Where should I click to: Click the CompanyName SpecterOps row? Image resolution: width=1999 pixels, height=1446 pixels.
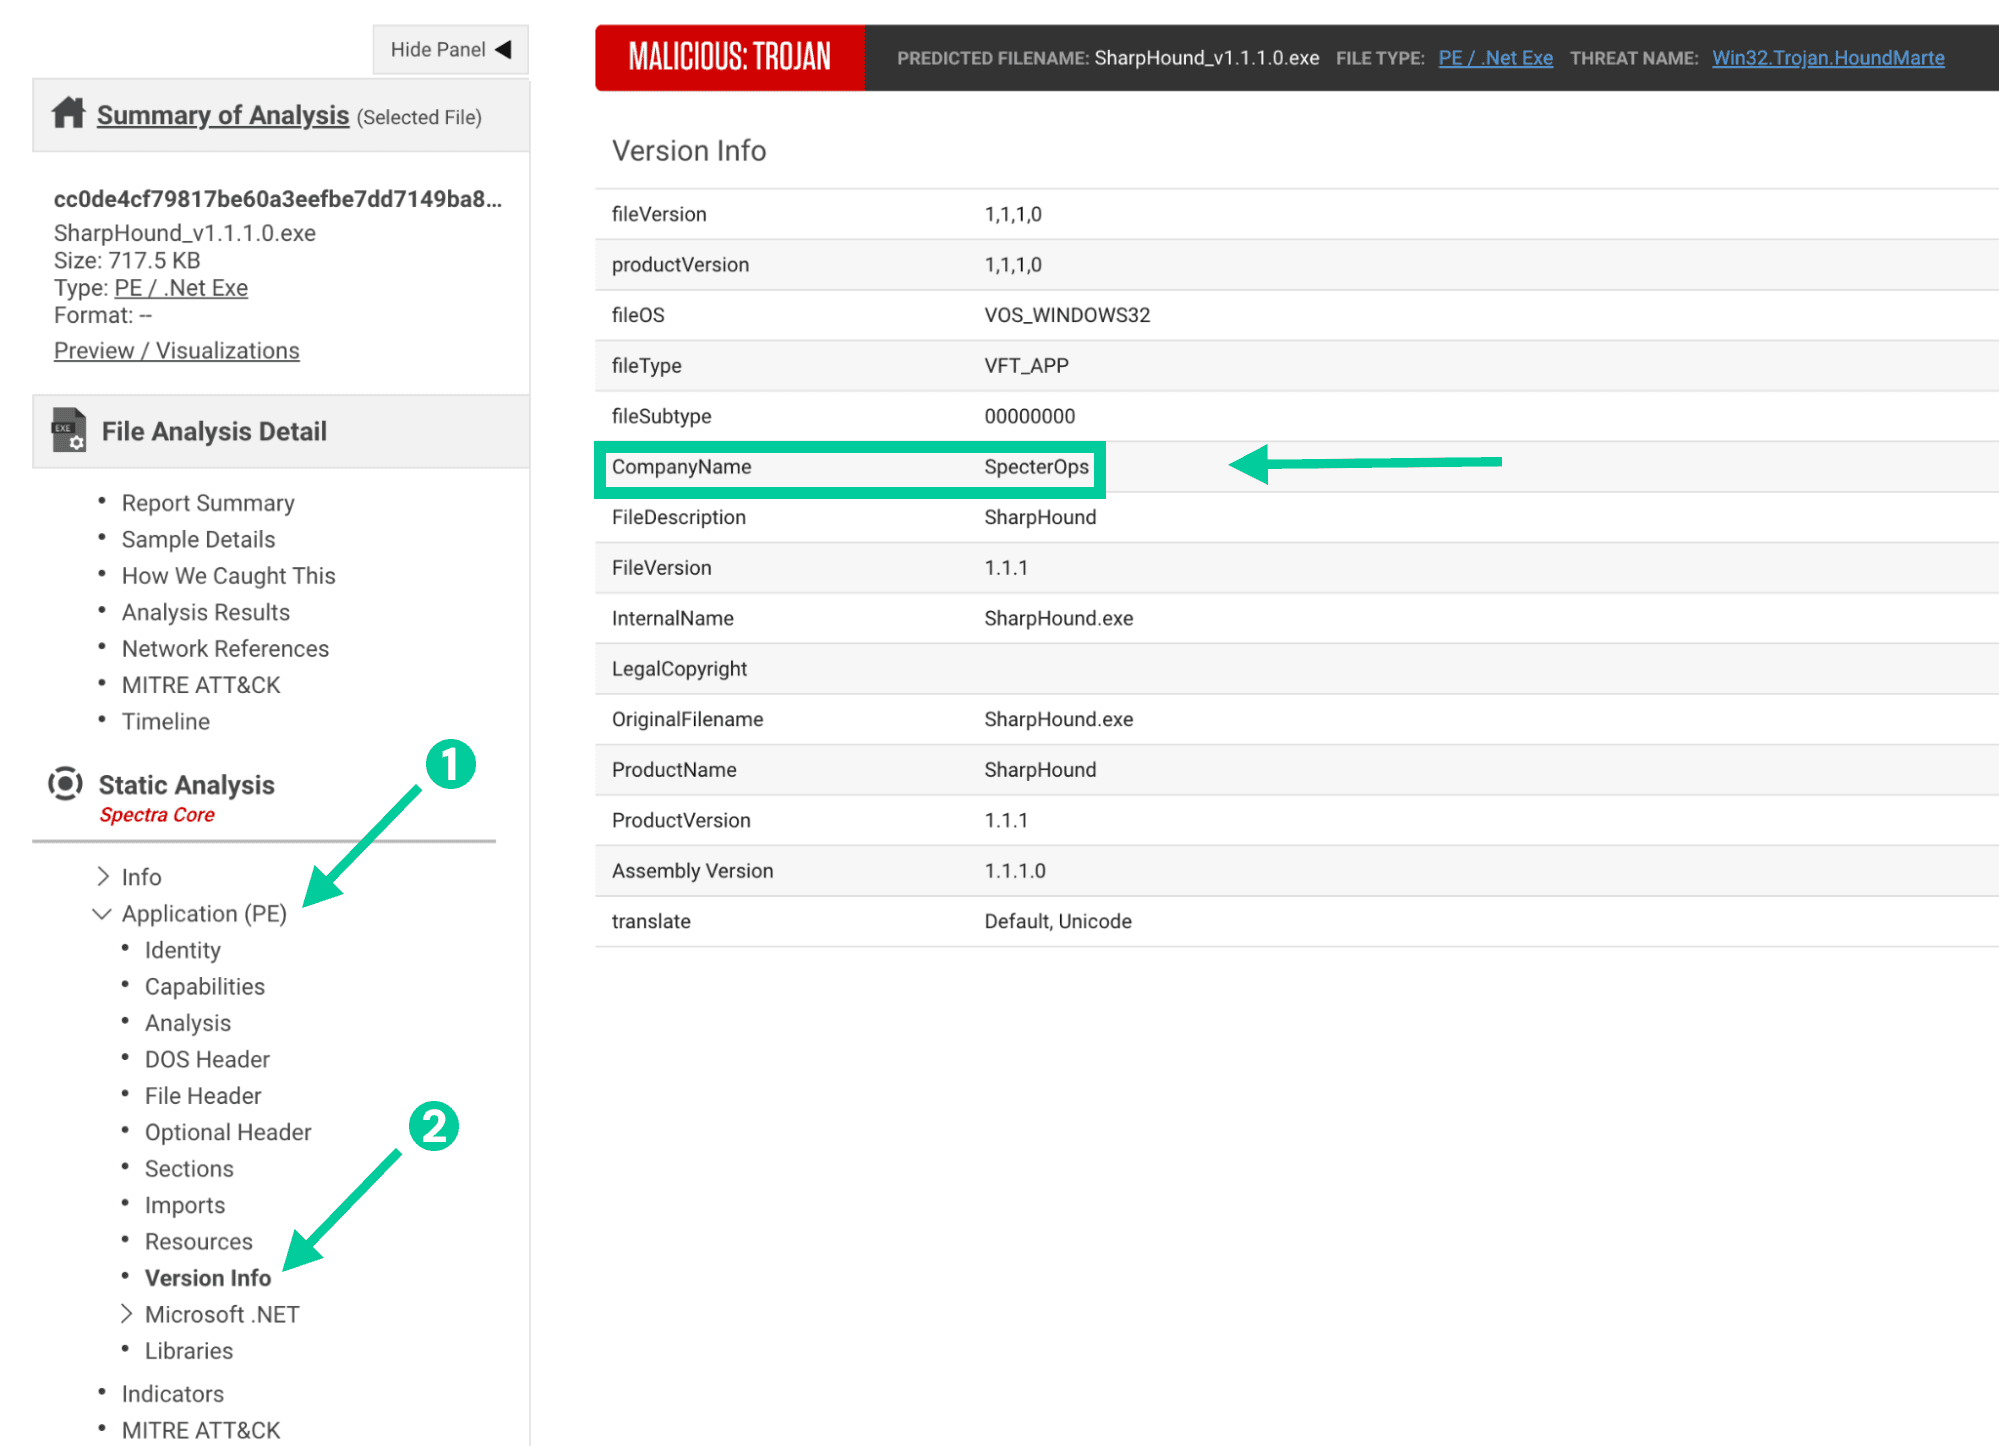(x=849, y=467)
